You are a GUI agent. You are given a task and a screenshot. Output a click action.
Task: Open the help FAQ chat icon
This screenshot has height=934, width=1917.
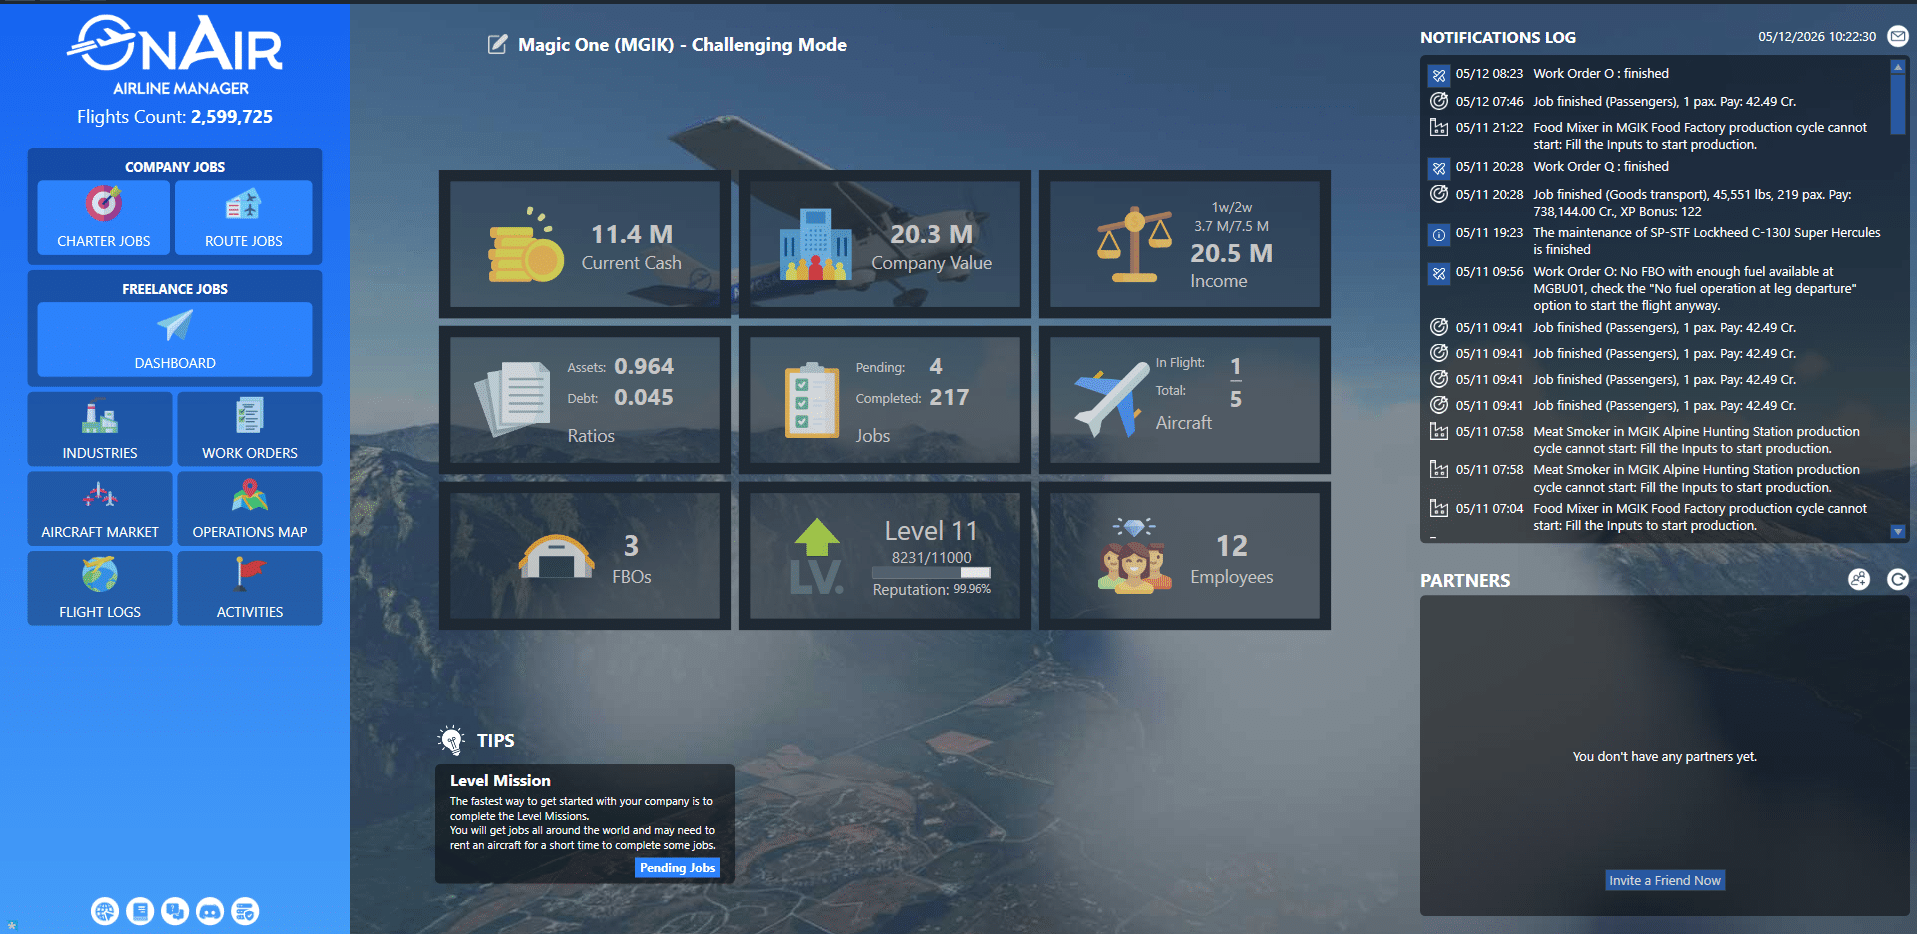coord(175,911)
